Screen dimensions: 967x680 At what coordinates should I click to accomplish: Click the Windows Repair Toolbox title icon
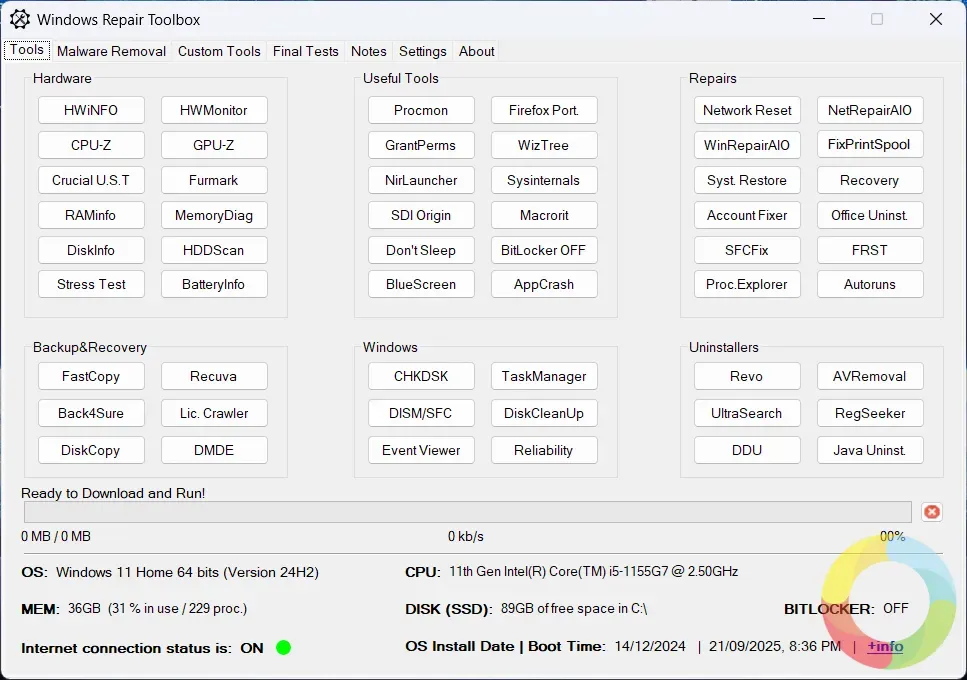click(x=20, y=20)
